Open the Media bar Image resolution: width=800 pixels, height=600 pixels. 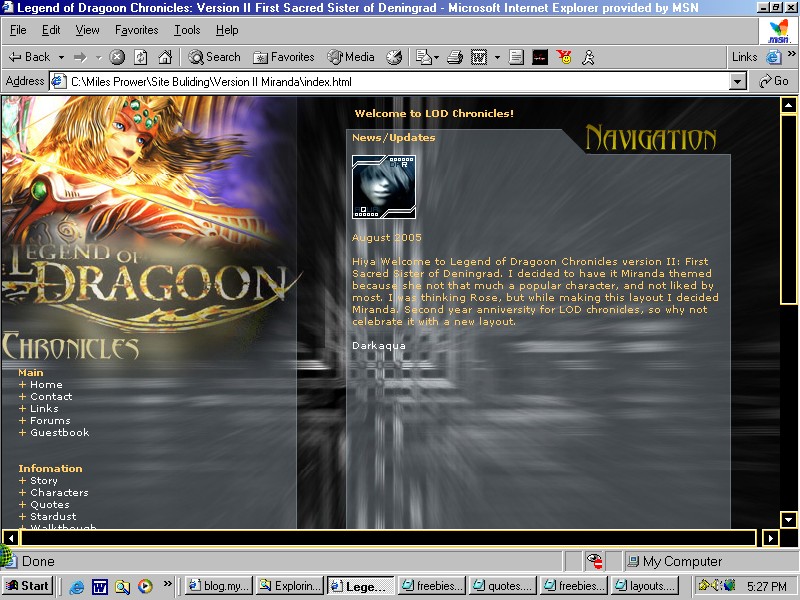[x=351, y=57]
